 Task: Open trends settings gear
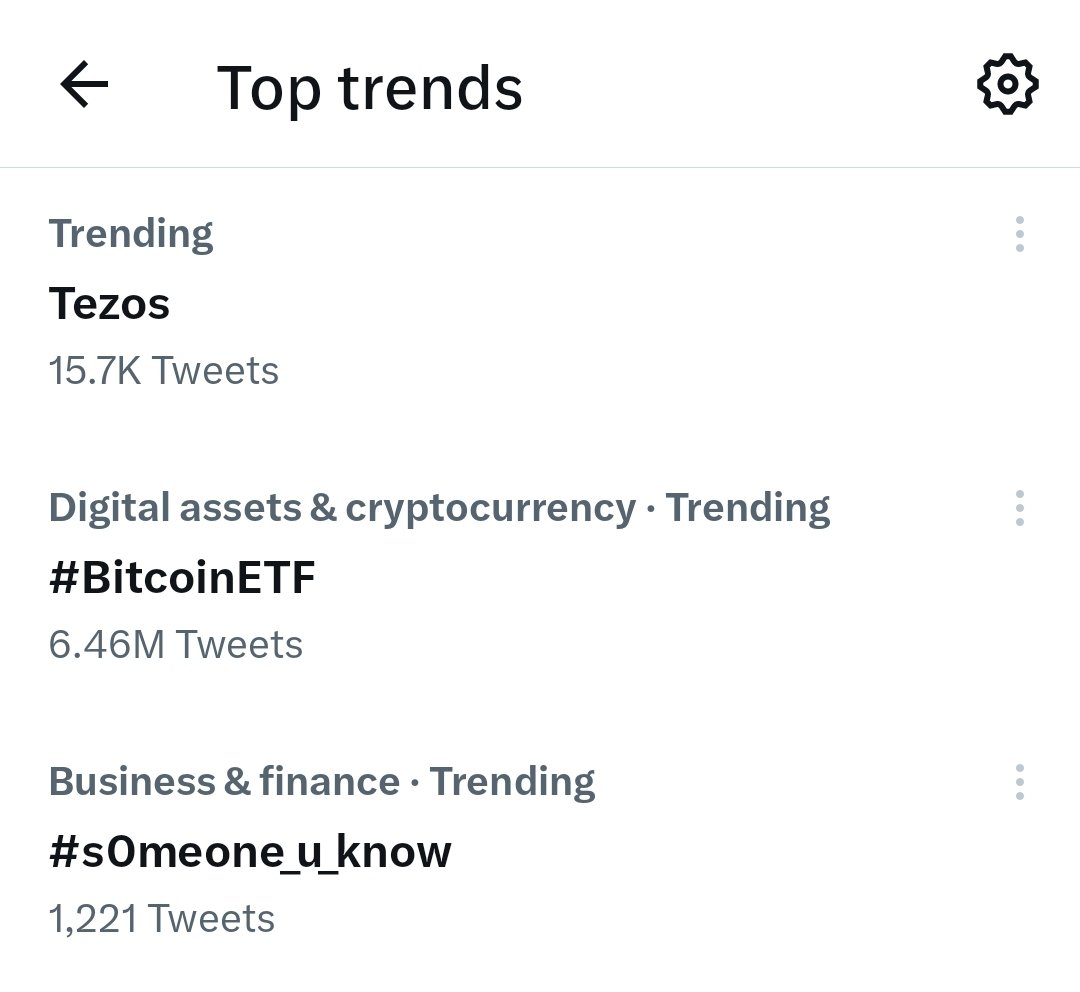tap(1007, 85)
